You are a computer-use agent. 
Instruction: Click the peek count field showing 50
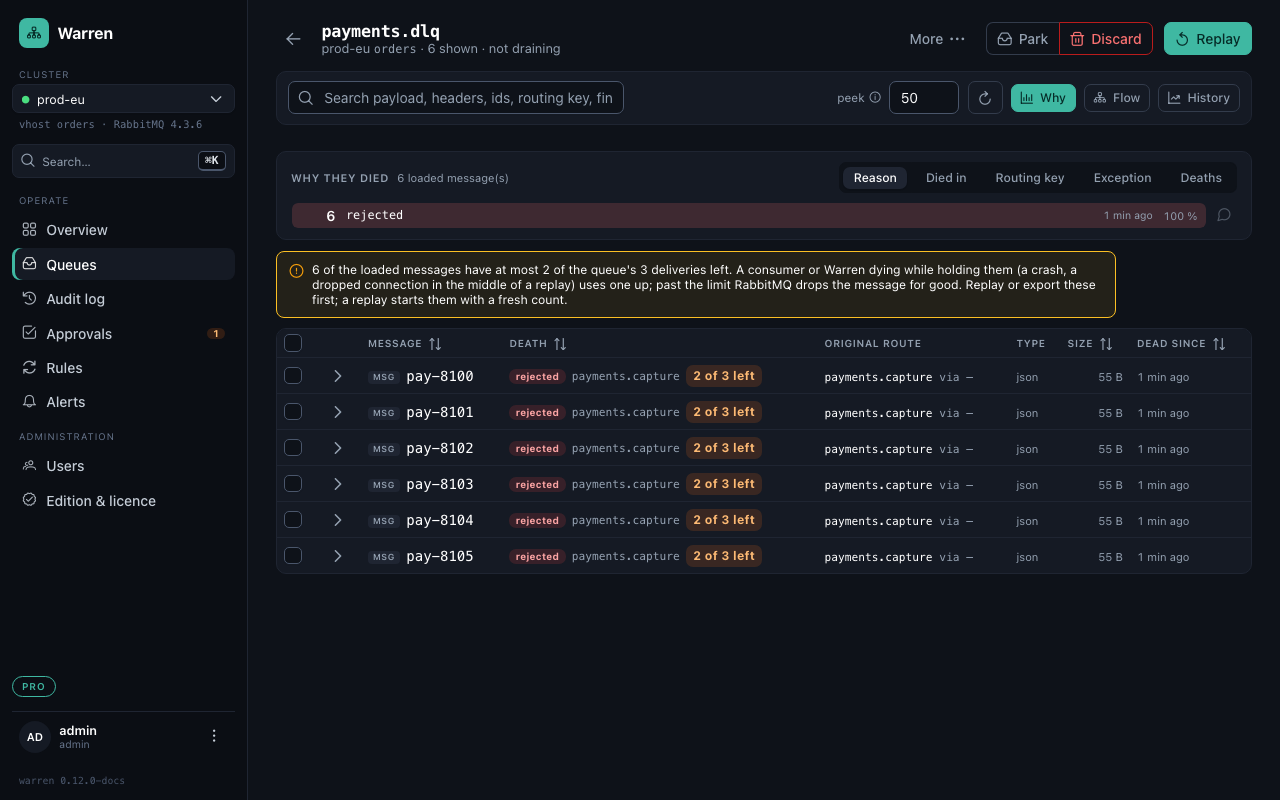(924, 98)
